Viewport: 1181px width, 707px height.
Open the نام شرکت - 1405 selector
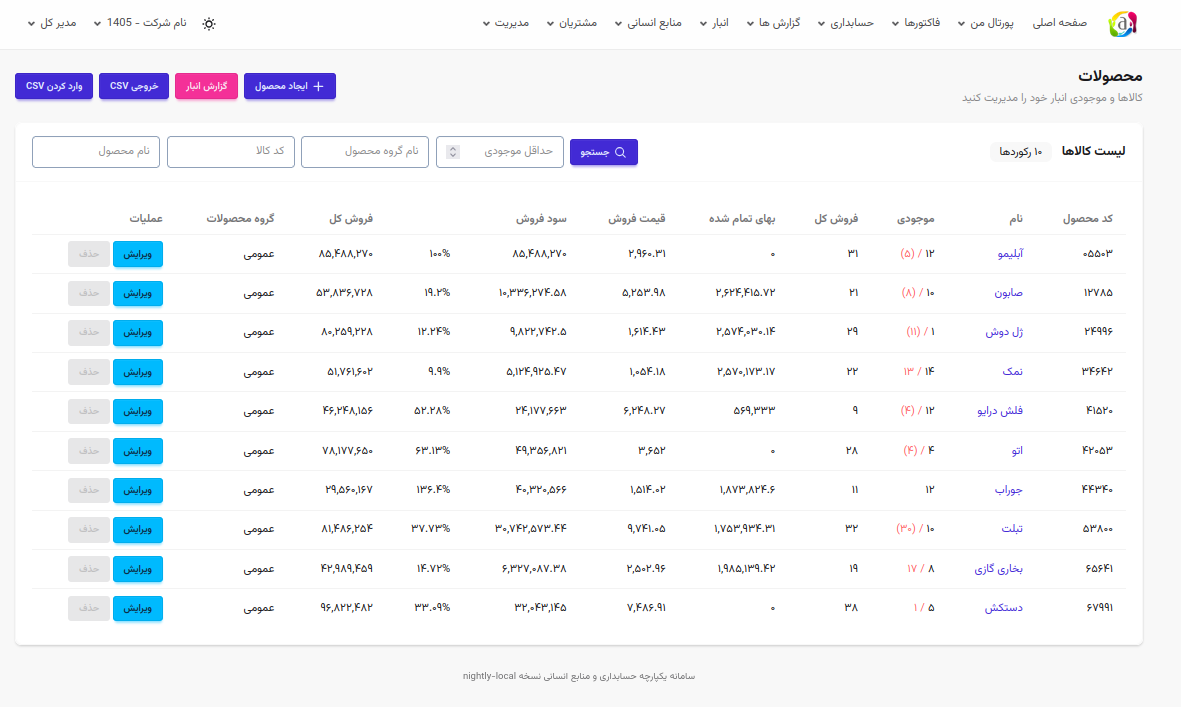pyautogui.click(x=139, y=23)
